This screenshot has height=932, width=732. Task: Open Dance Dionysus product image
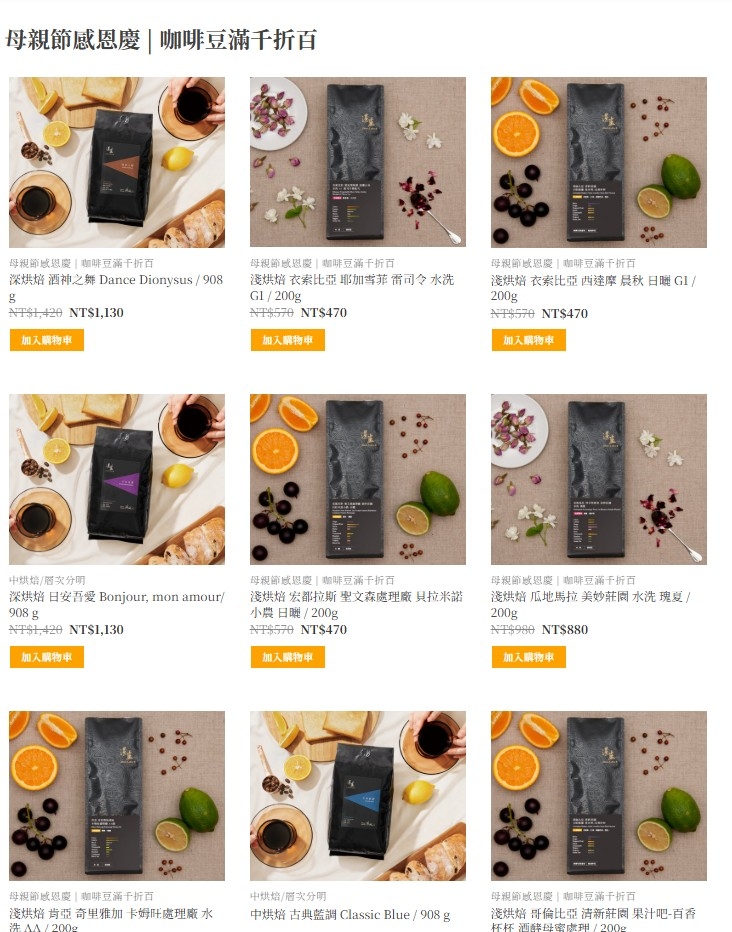point(117,162)
